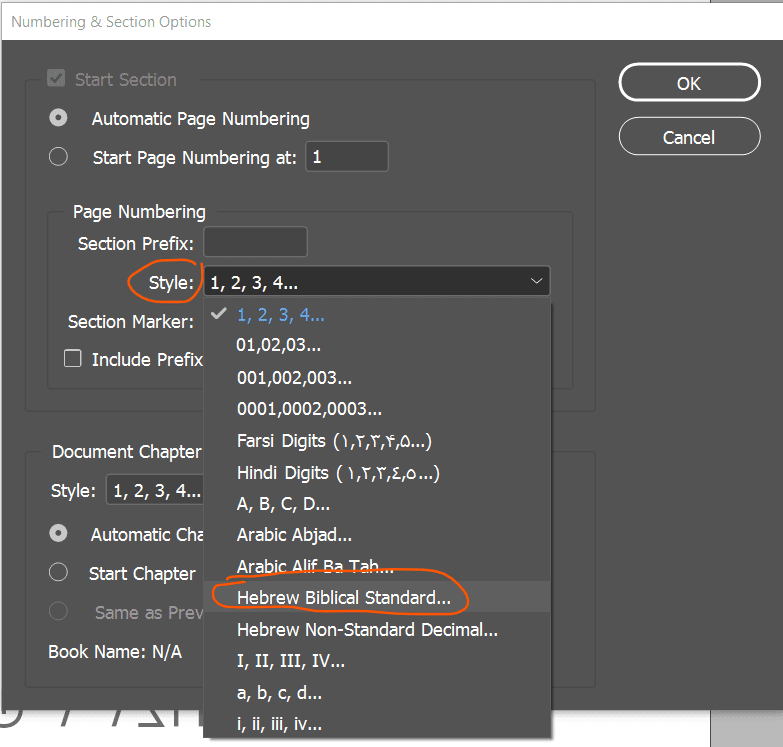Choose Arabic Abjad numbering style
The image size is (783, 747).
tap(294, 536)
